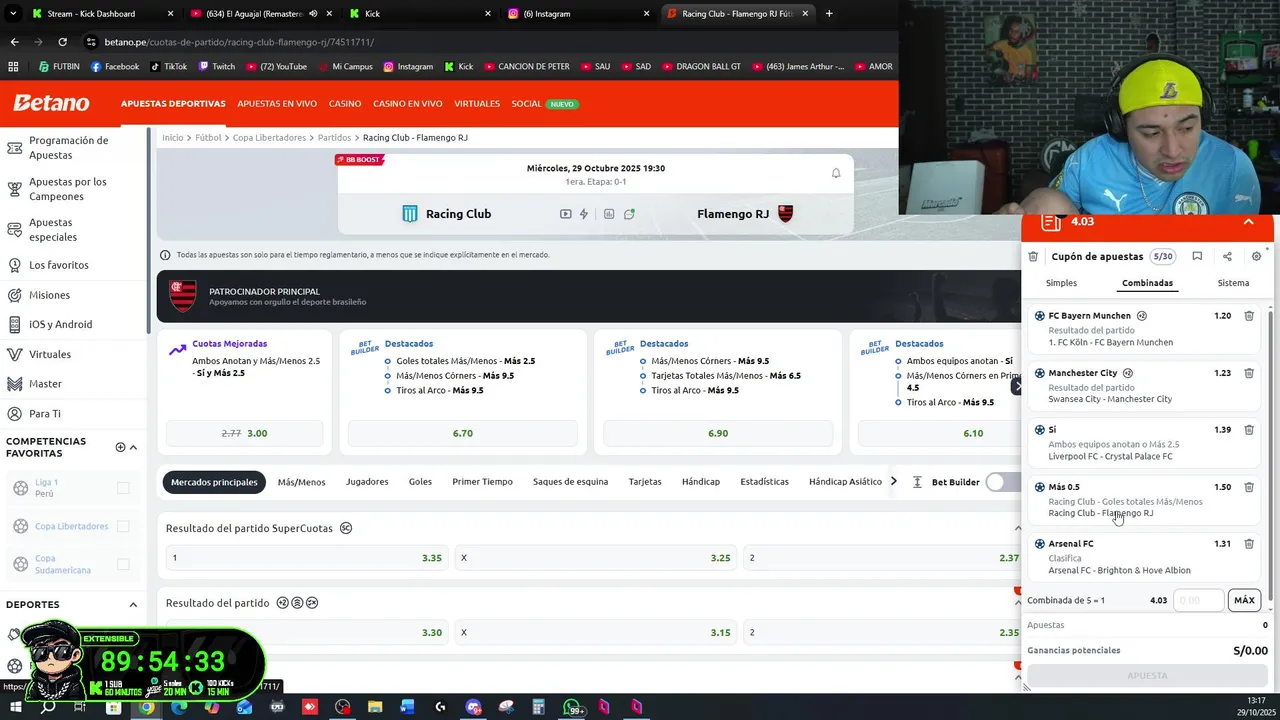Pick draw odds 3.25 in SuperCuotas

(x=595, y=558)
